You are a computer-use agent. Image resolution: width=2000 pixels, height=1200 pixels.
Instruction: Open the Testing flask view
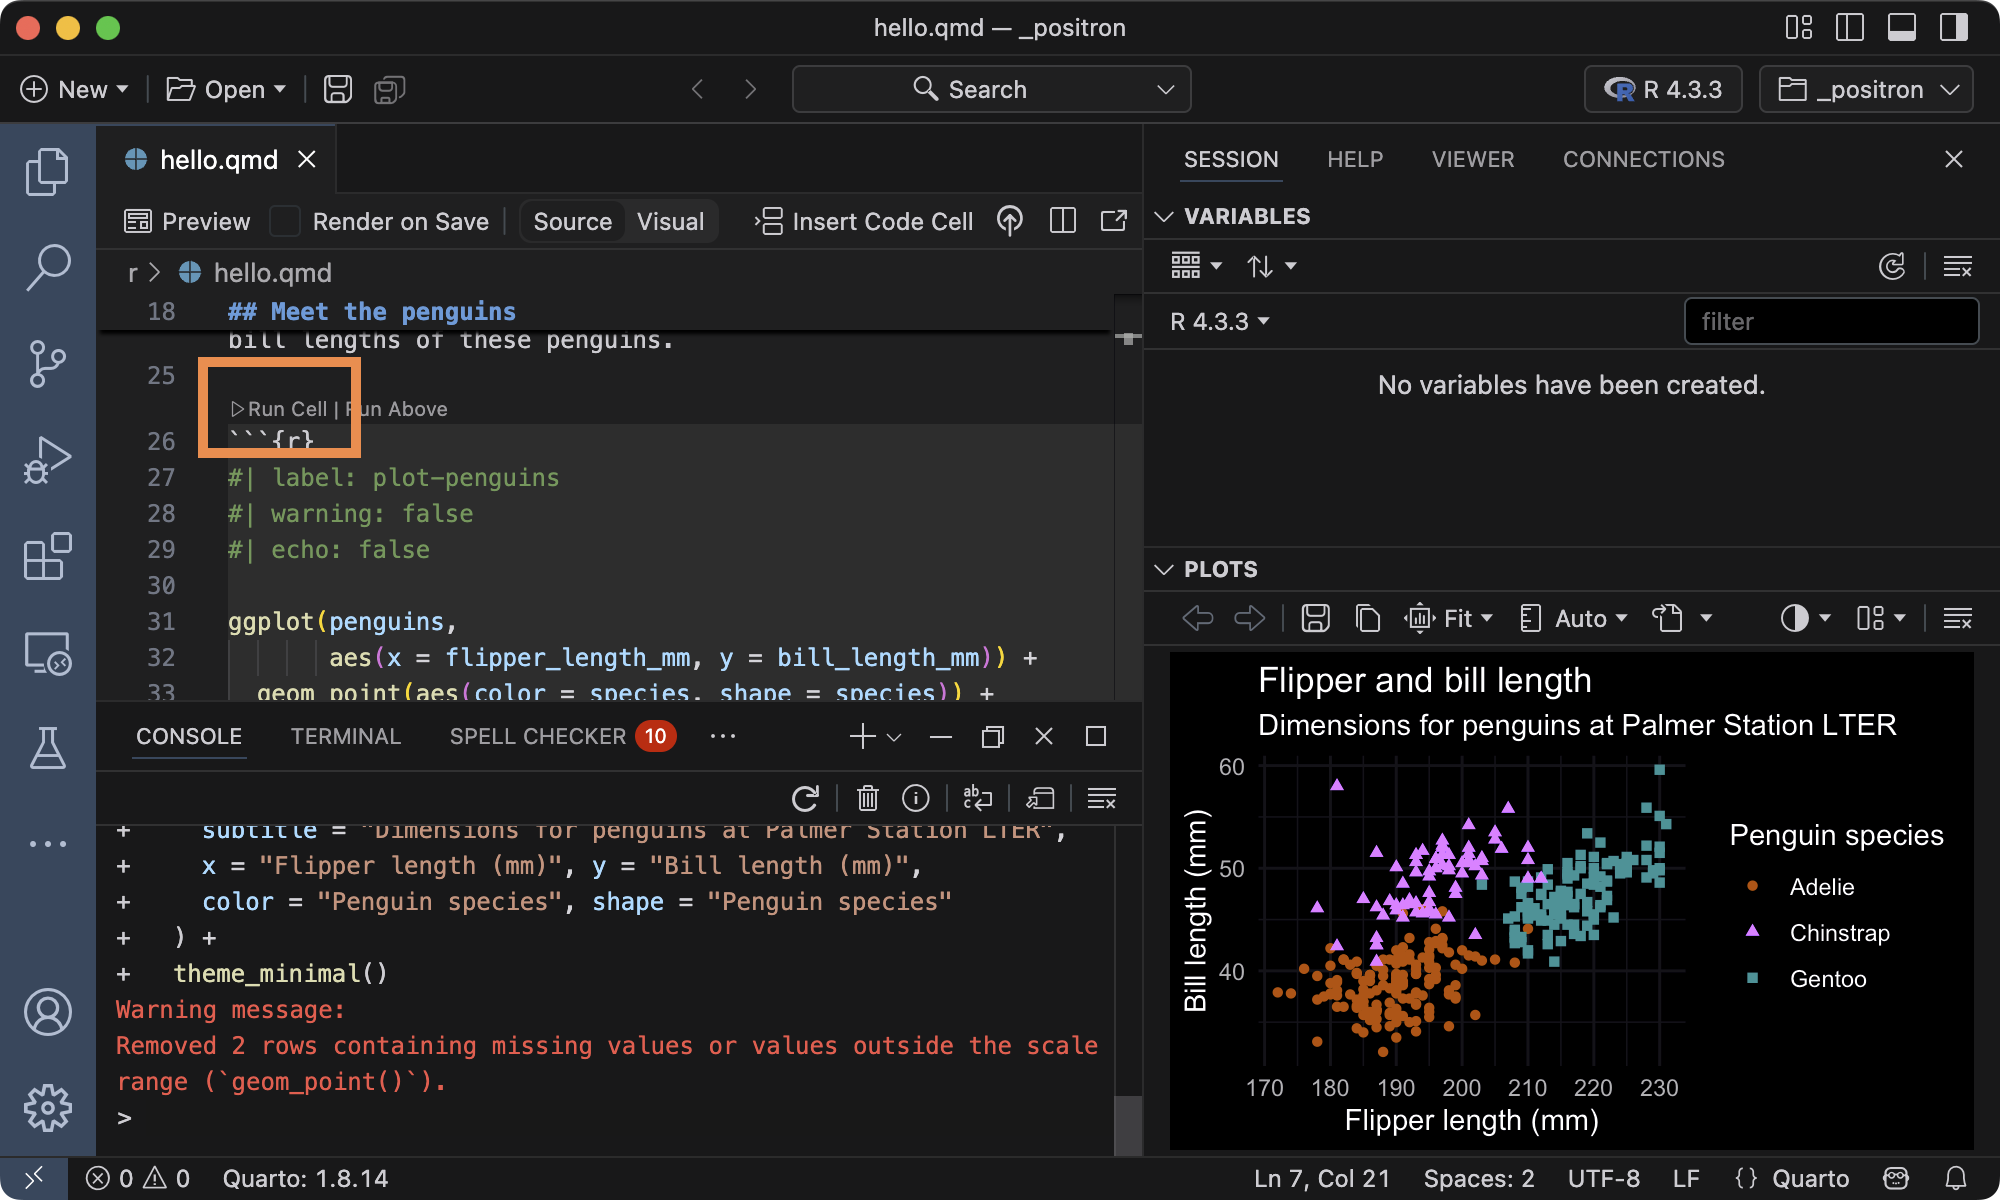pos(47,748)
